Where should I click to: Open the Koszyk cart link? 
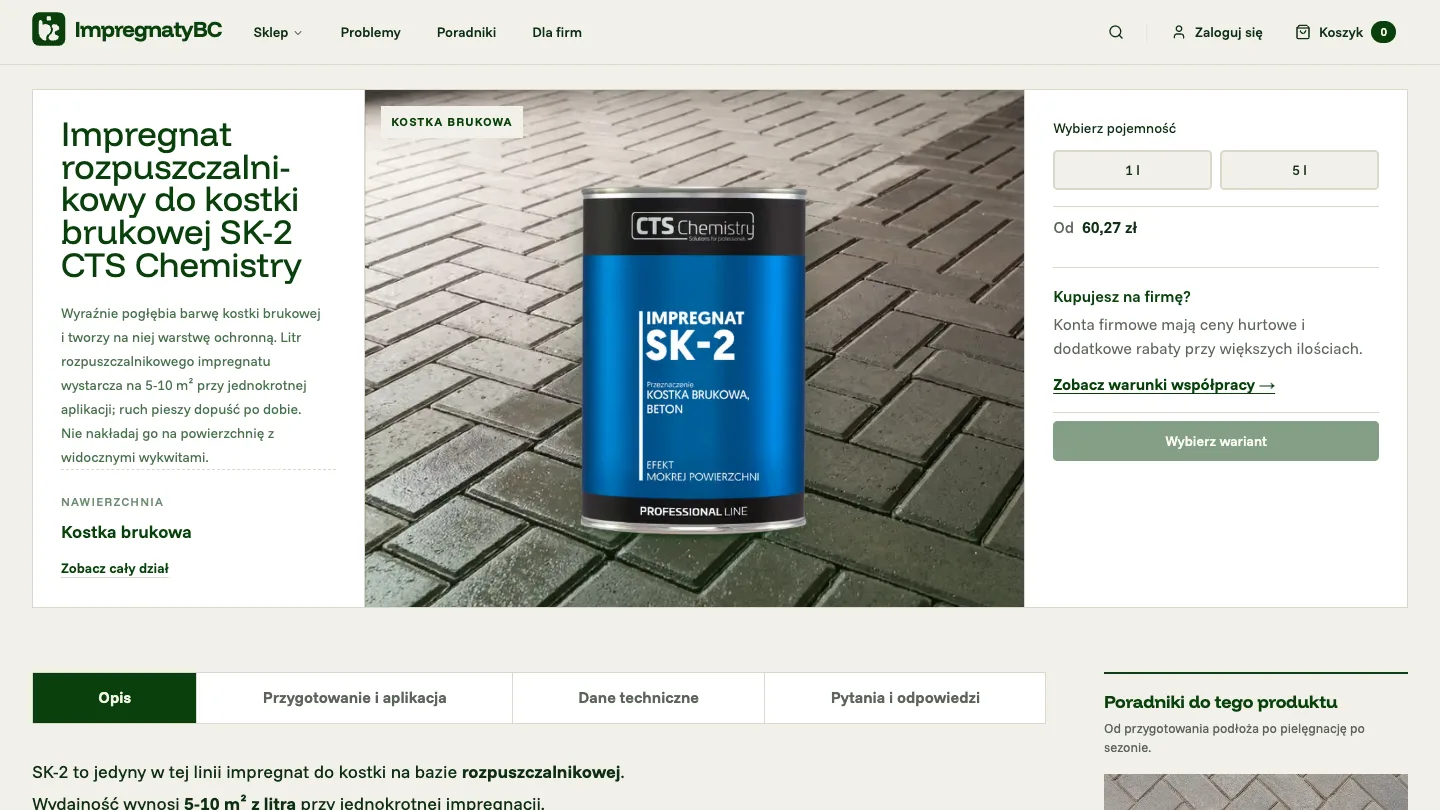click(1341, 32)
